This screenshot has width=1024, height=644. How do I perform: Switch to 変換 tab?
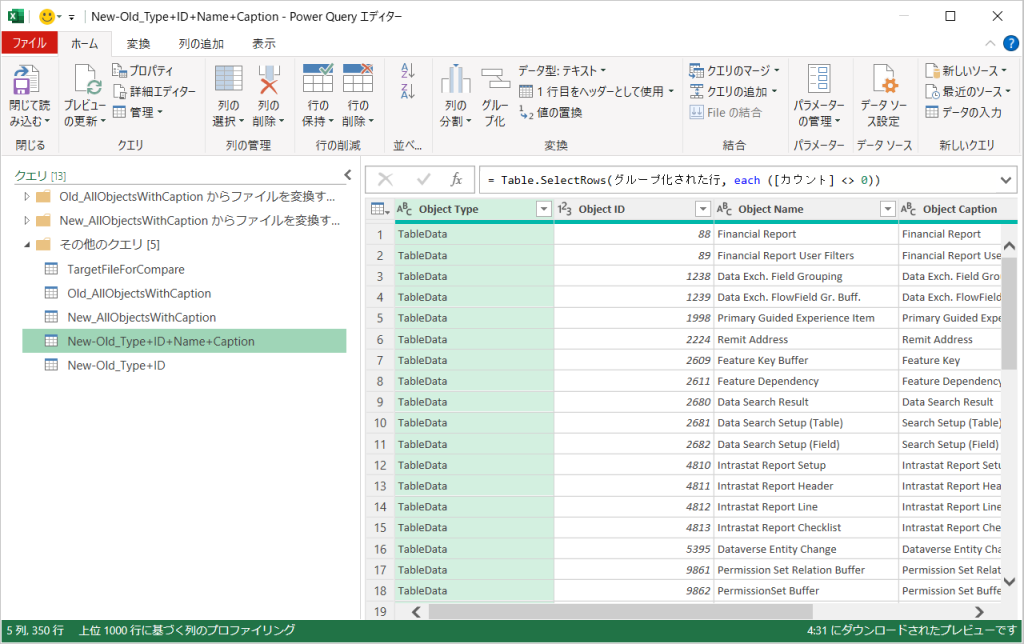138,44
